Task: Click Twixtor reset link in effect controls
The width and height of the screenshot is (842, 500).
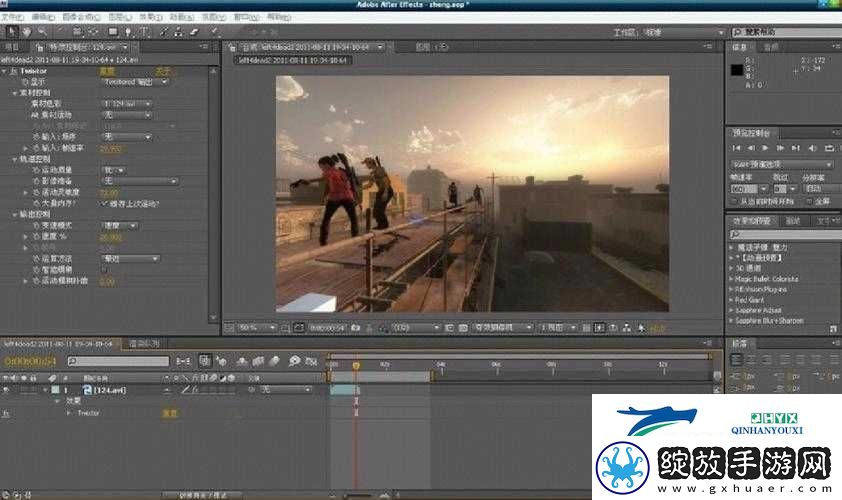Action: [x=107, y=71]
